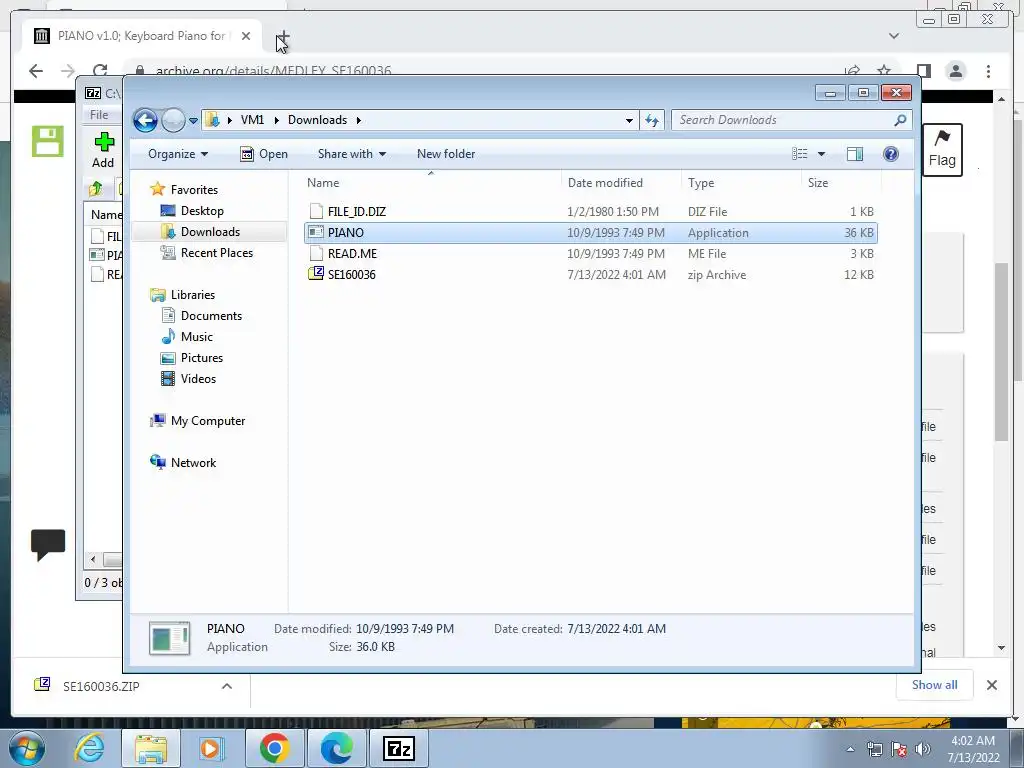This screenshot has width=1024, height=768.
Task: Open Desktop in navigation pane
Action: 202,210
